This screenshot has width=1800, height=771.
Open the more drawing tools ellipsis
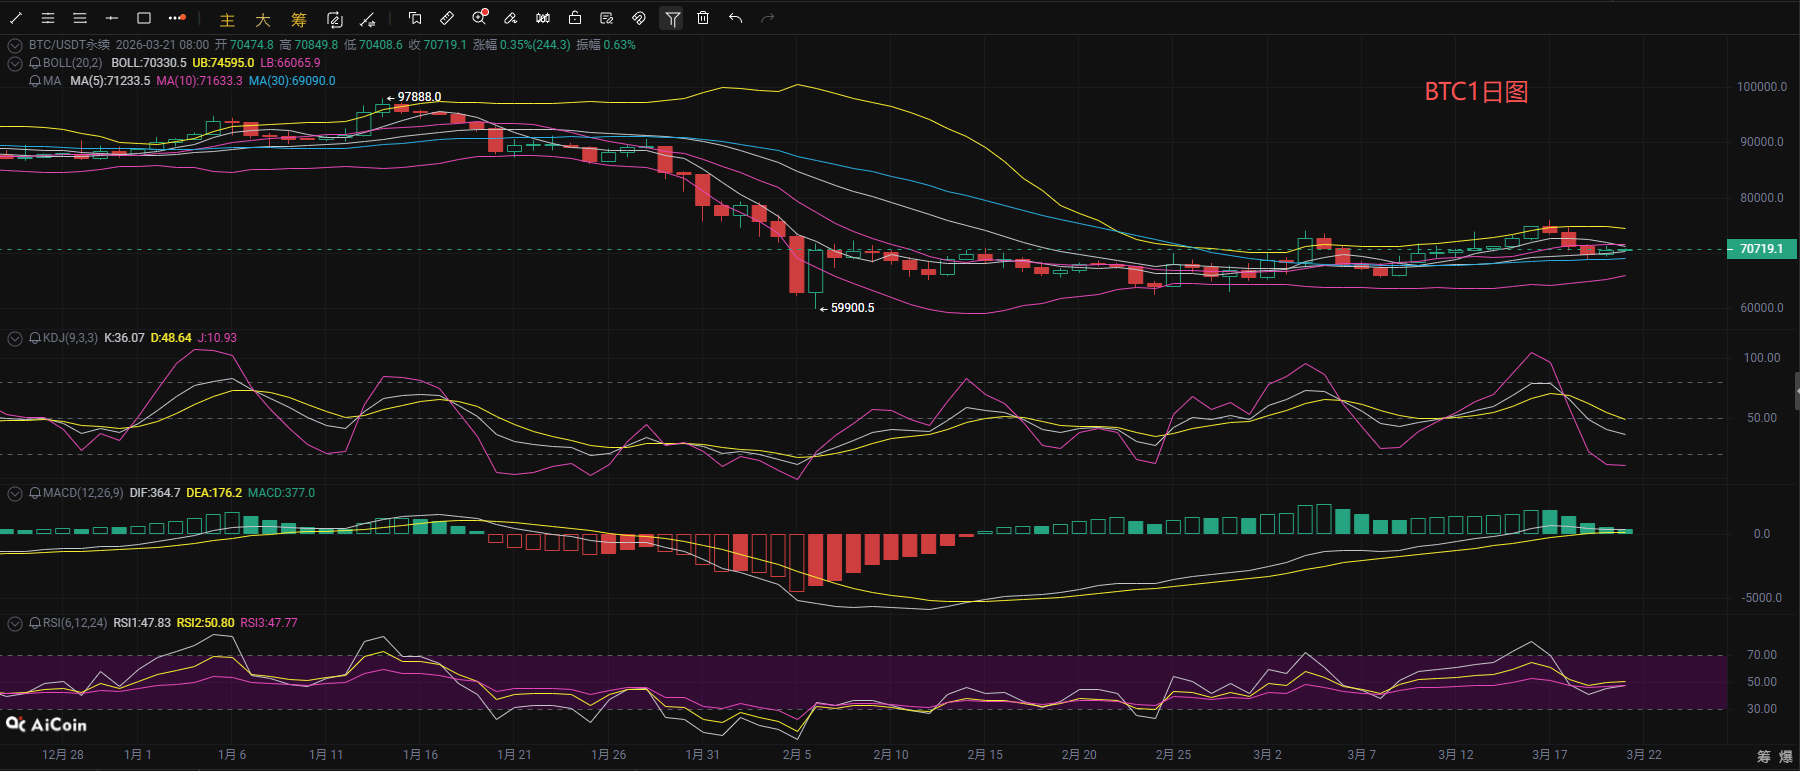click(x=177, y=18)
